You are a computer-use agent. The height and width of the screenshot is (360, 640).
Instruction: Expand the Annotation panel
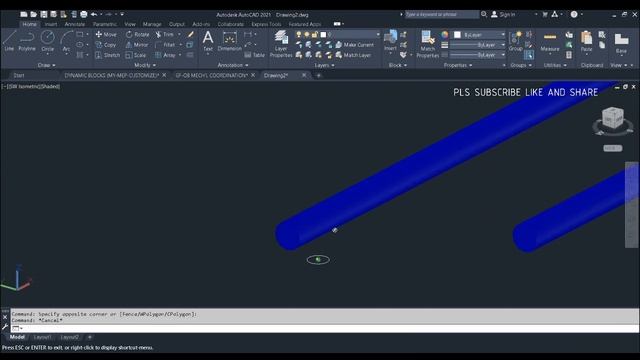click(x=233, y=65)
